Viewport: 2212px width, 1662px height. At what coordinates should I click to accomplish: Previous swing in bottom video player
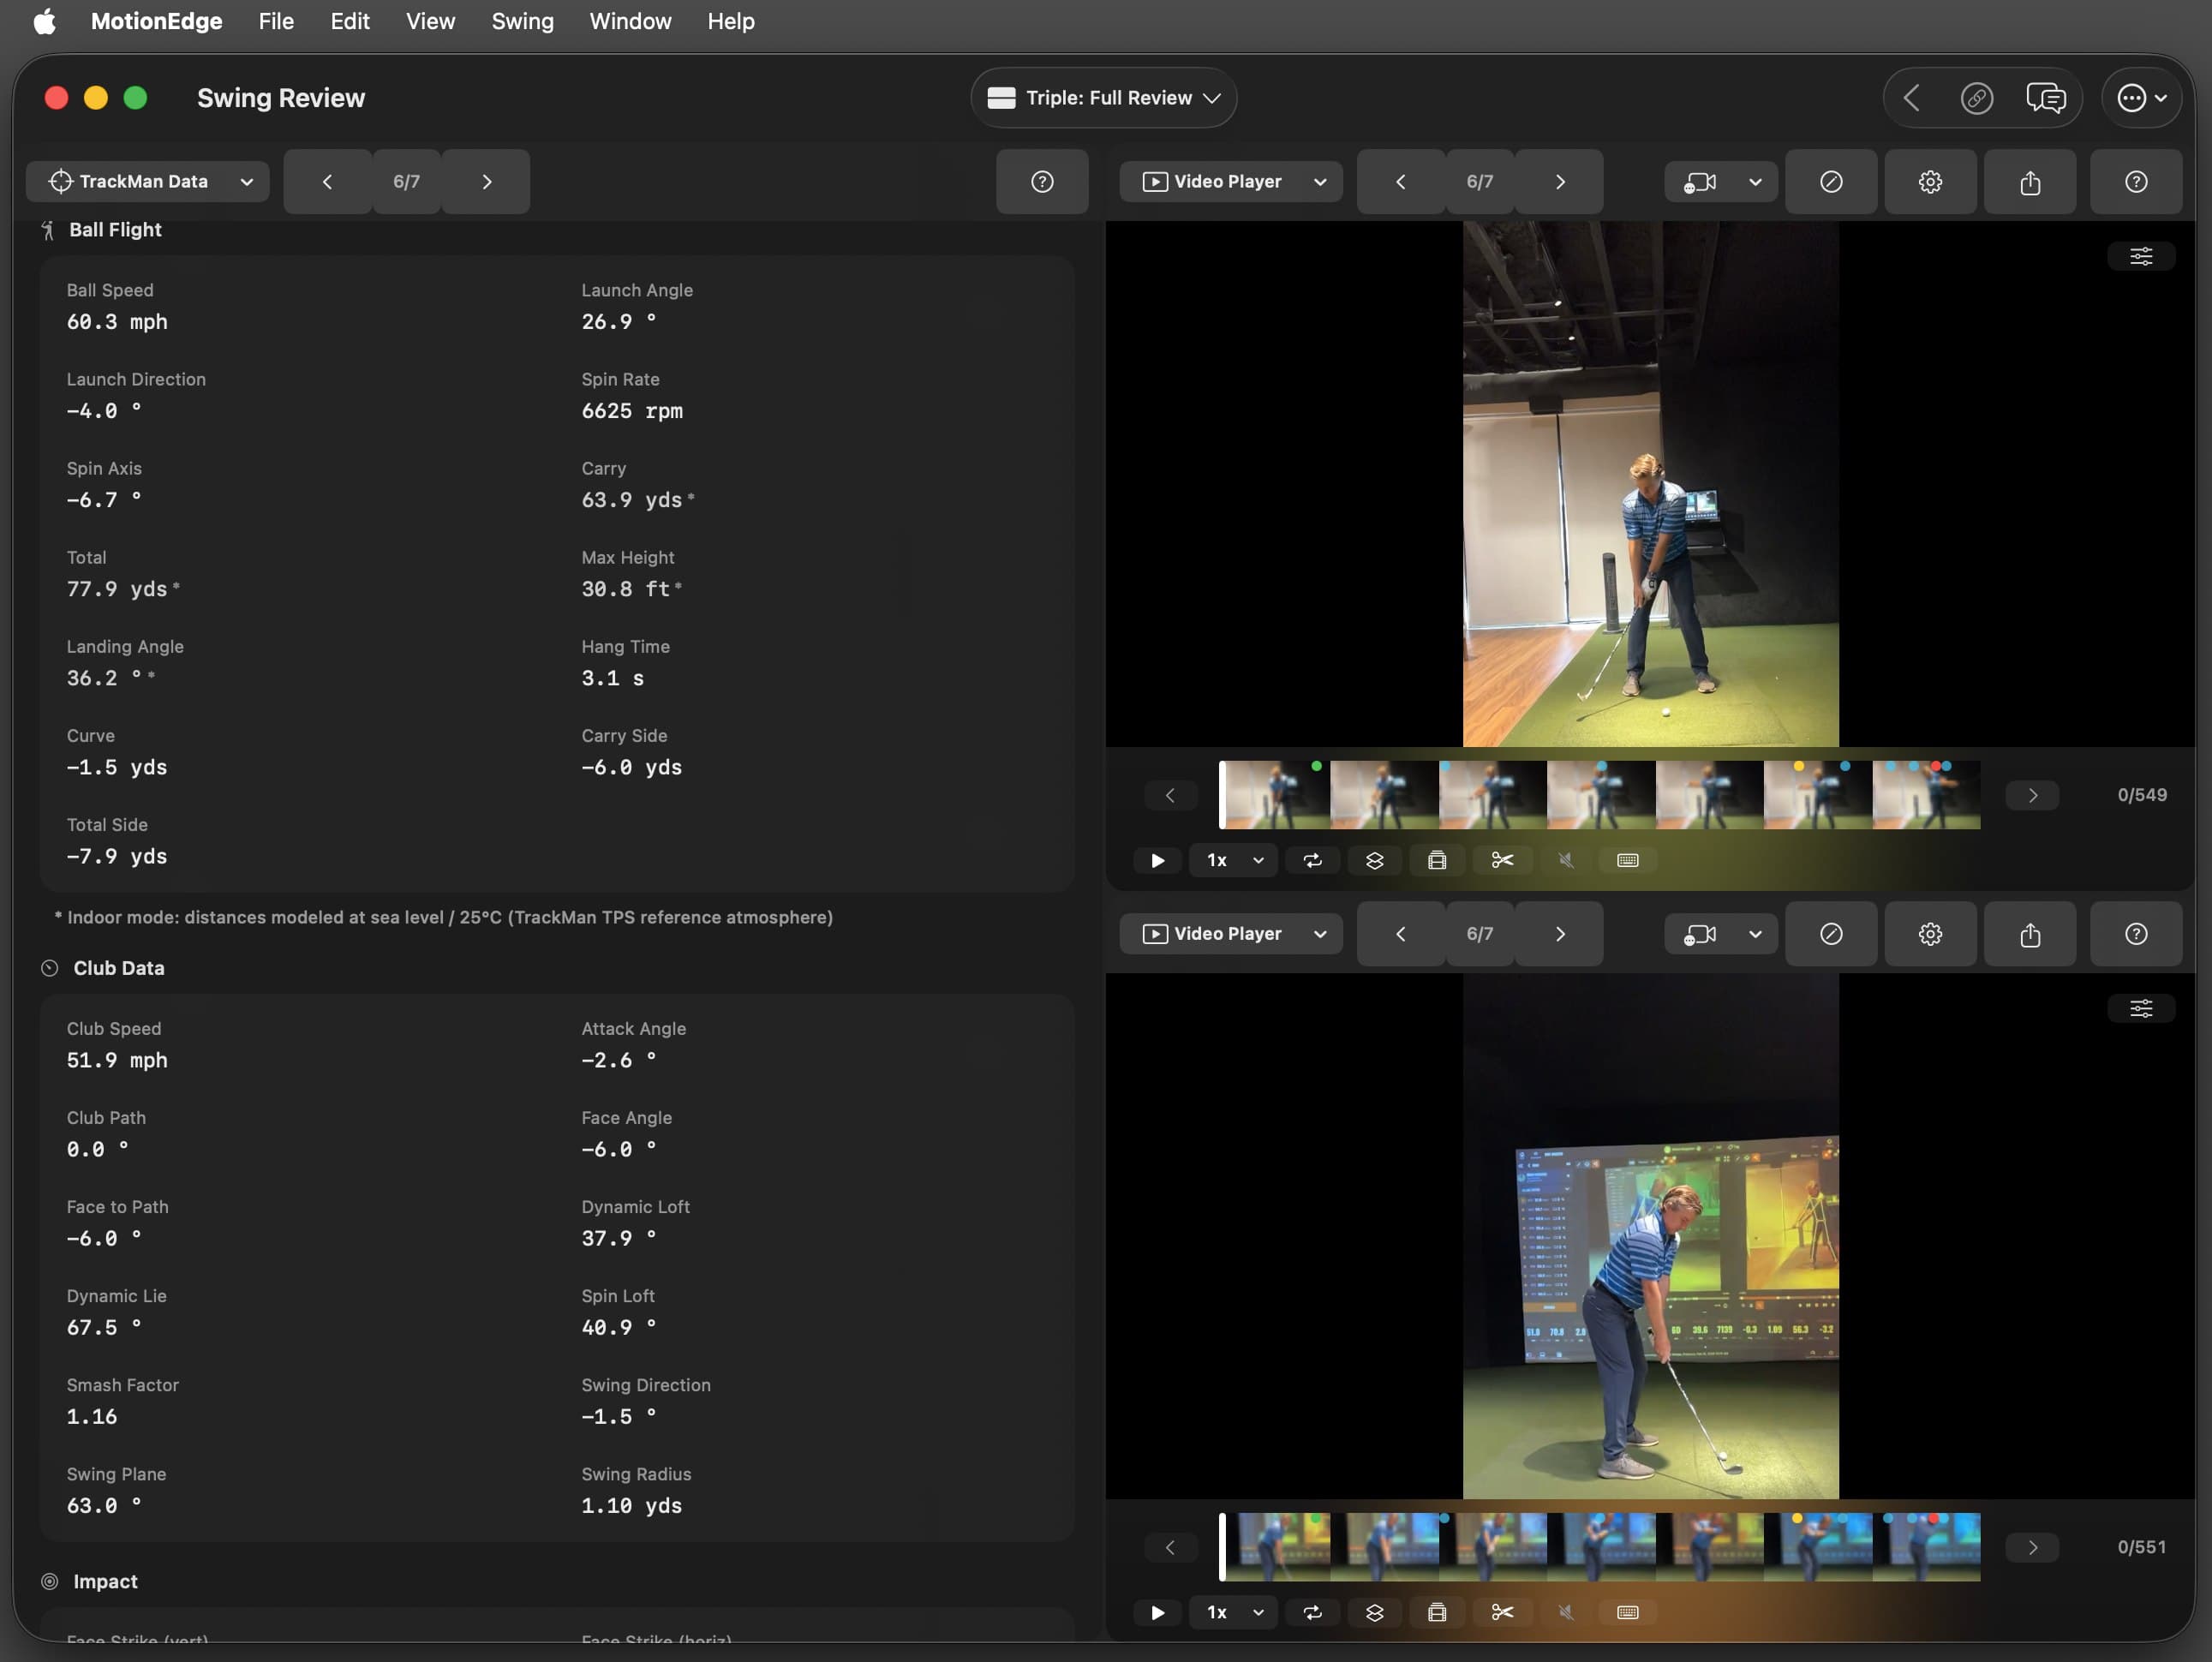pyautogui.click(x=1400, y=933)
